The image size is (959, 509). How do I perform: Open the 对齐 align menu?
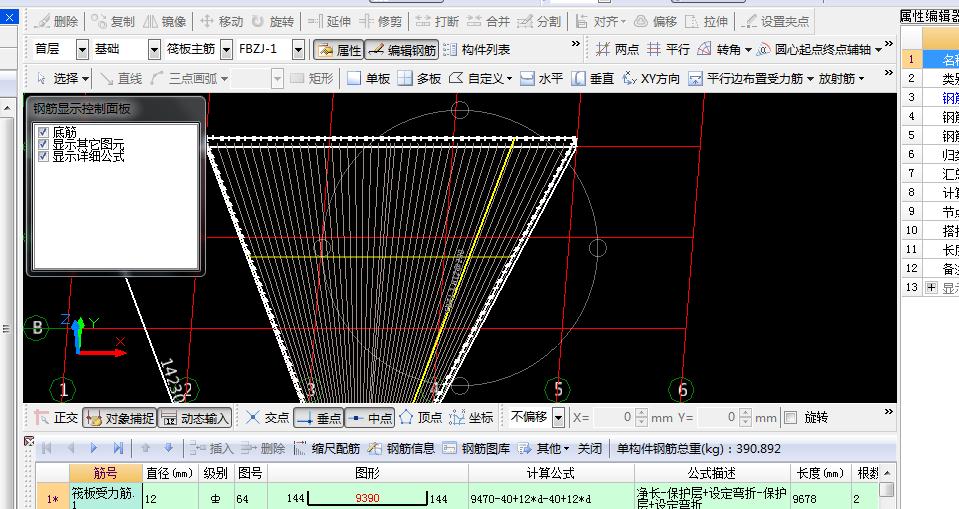[601, 21]
